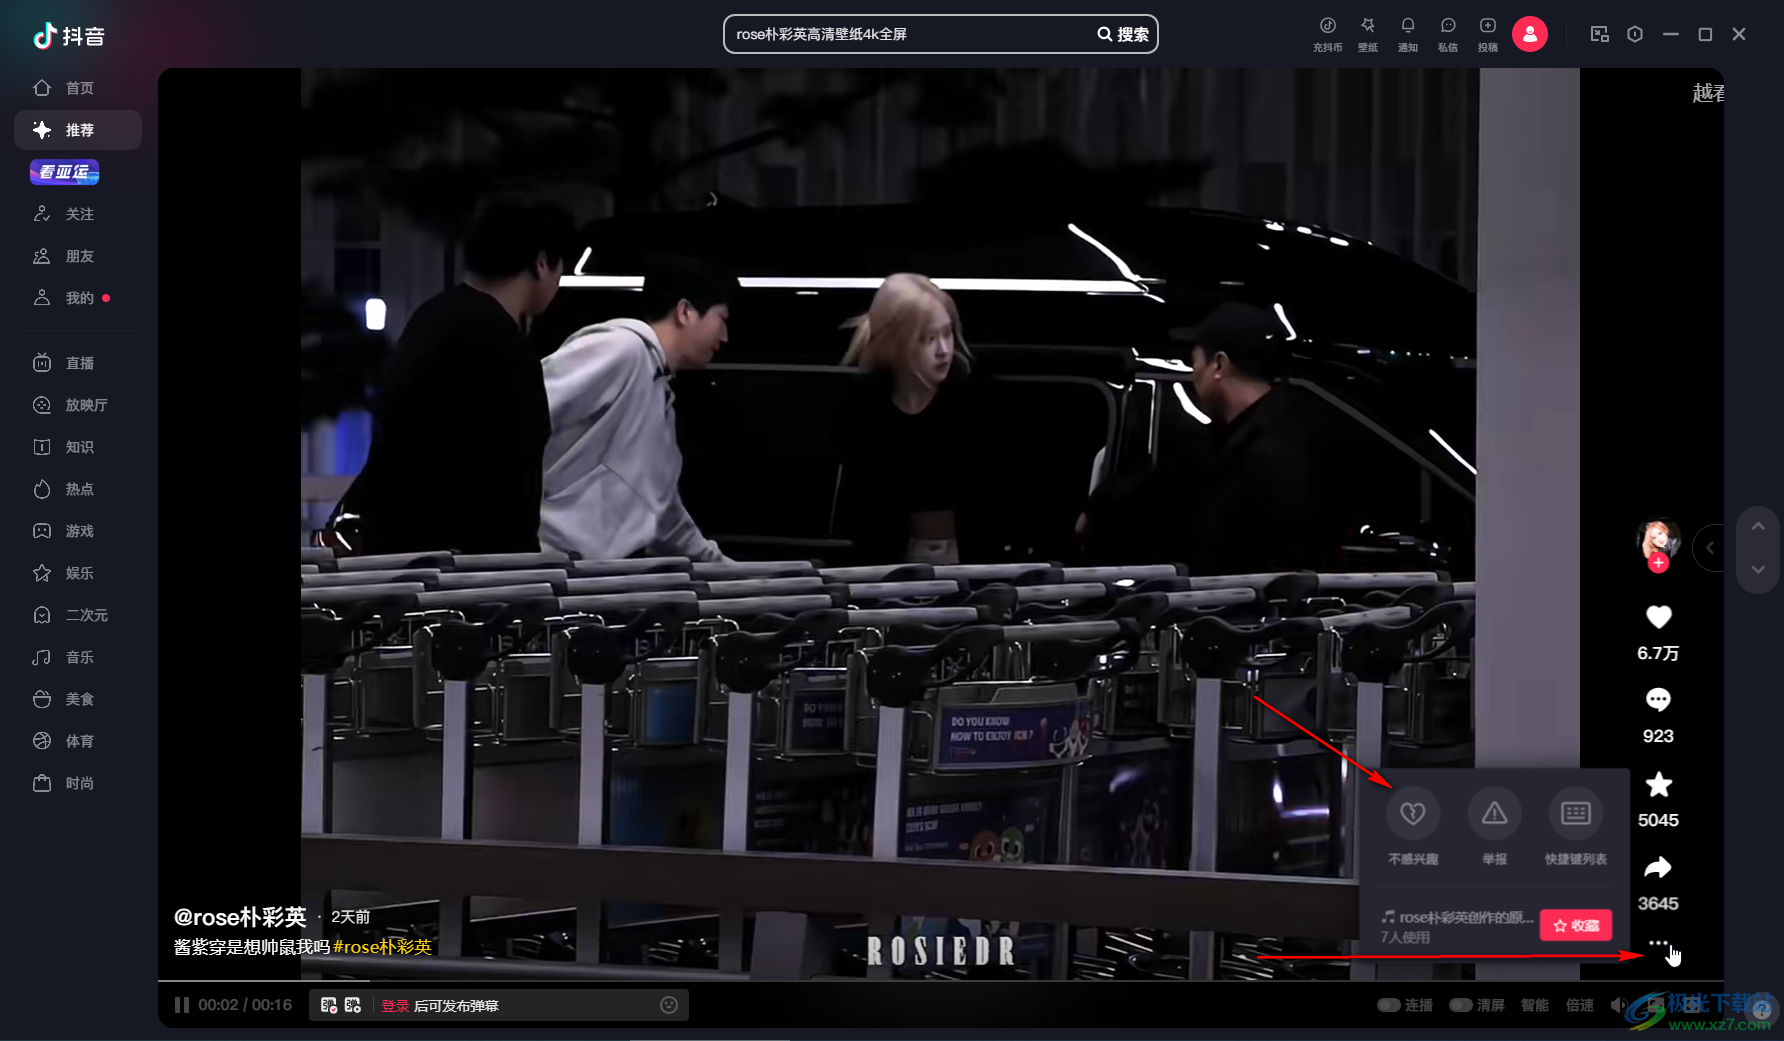Open 倍速 playback speed menu

[x=1580, y=1005]
